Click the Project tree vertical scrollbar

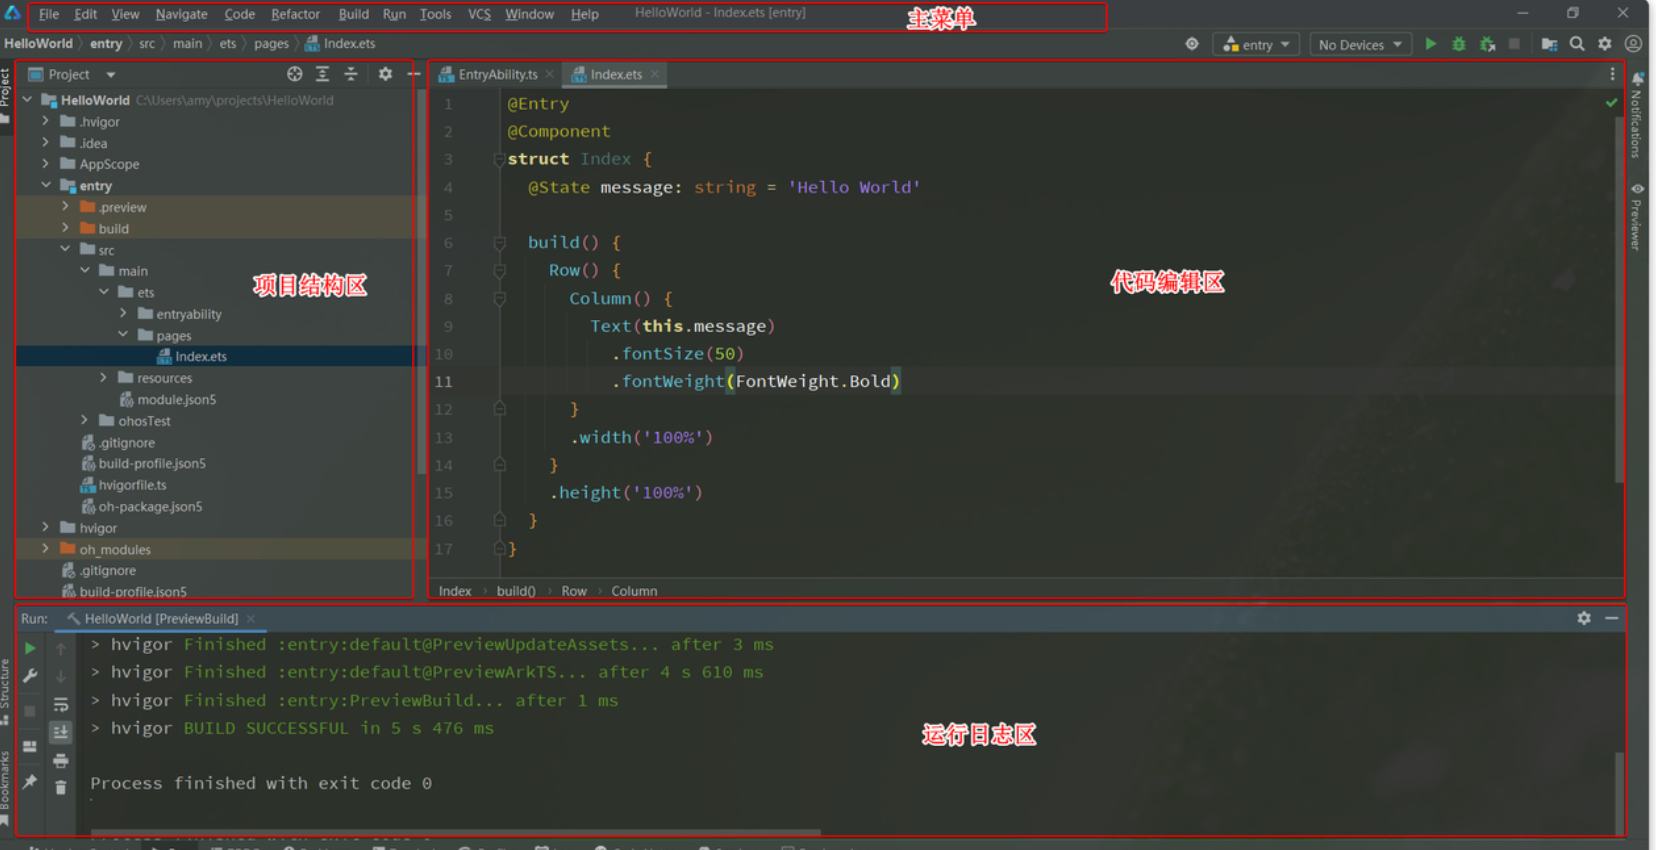click(422, 280)
